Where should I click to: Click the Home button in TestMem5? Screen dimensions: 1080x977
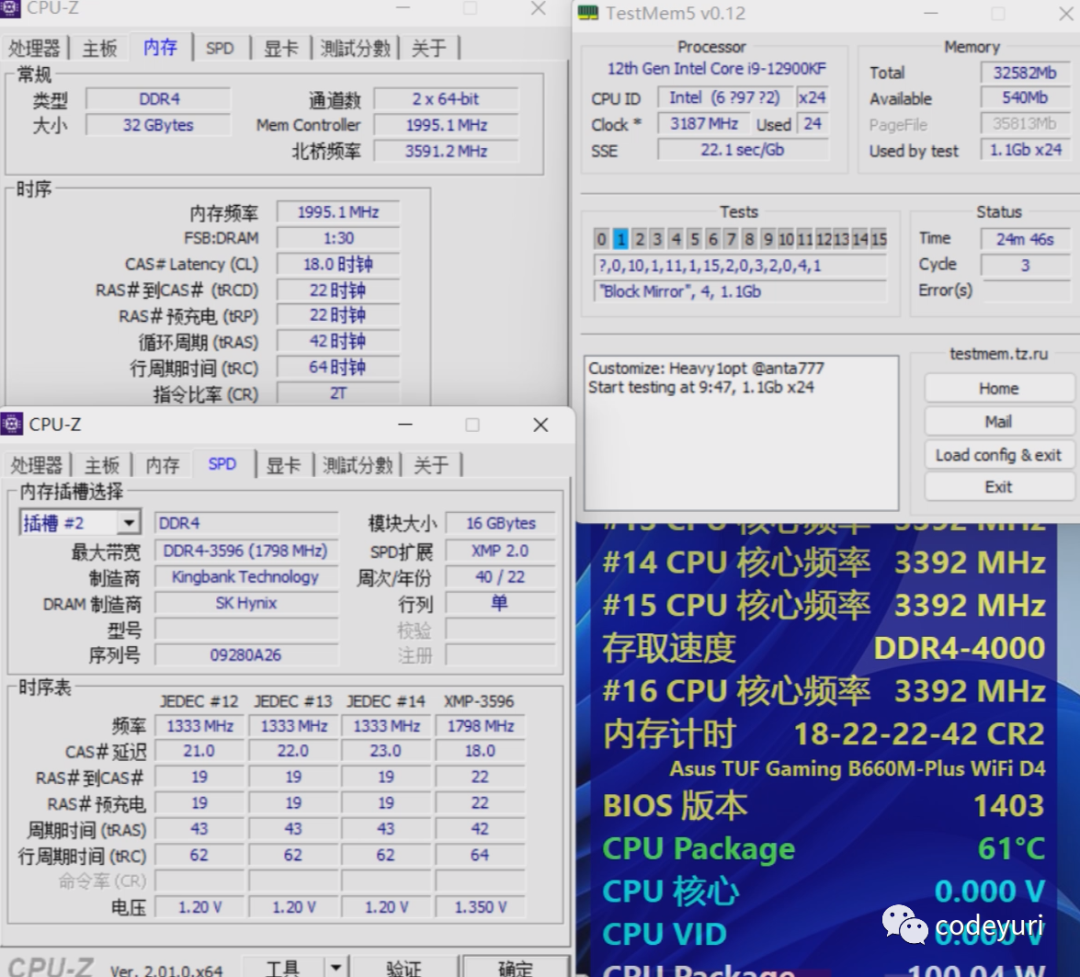tap(999, 389)
